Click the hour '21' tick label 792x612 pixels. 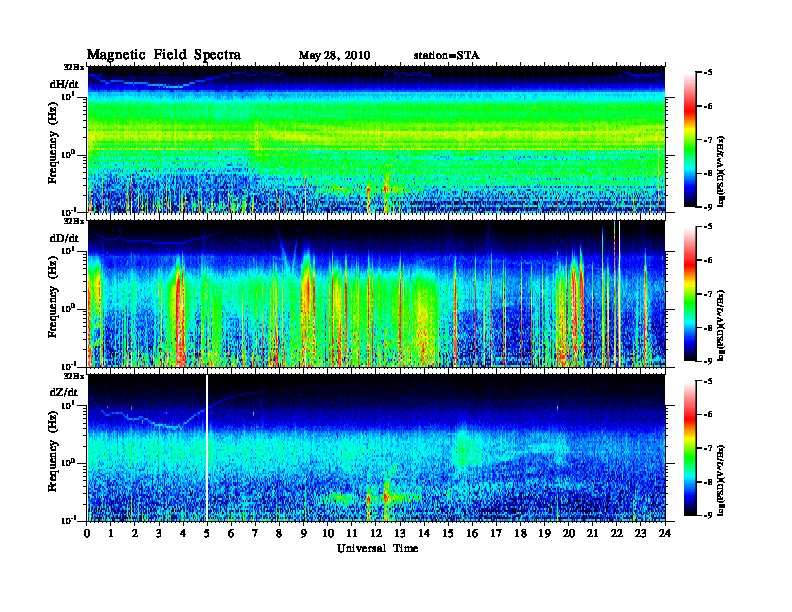click(x=592, y=534)
